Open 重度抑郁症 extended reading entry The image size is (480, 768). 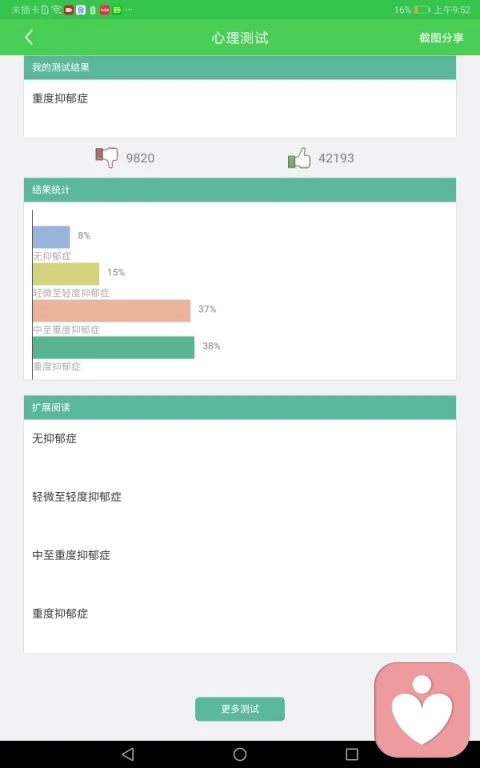click(x=60, y=613)
